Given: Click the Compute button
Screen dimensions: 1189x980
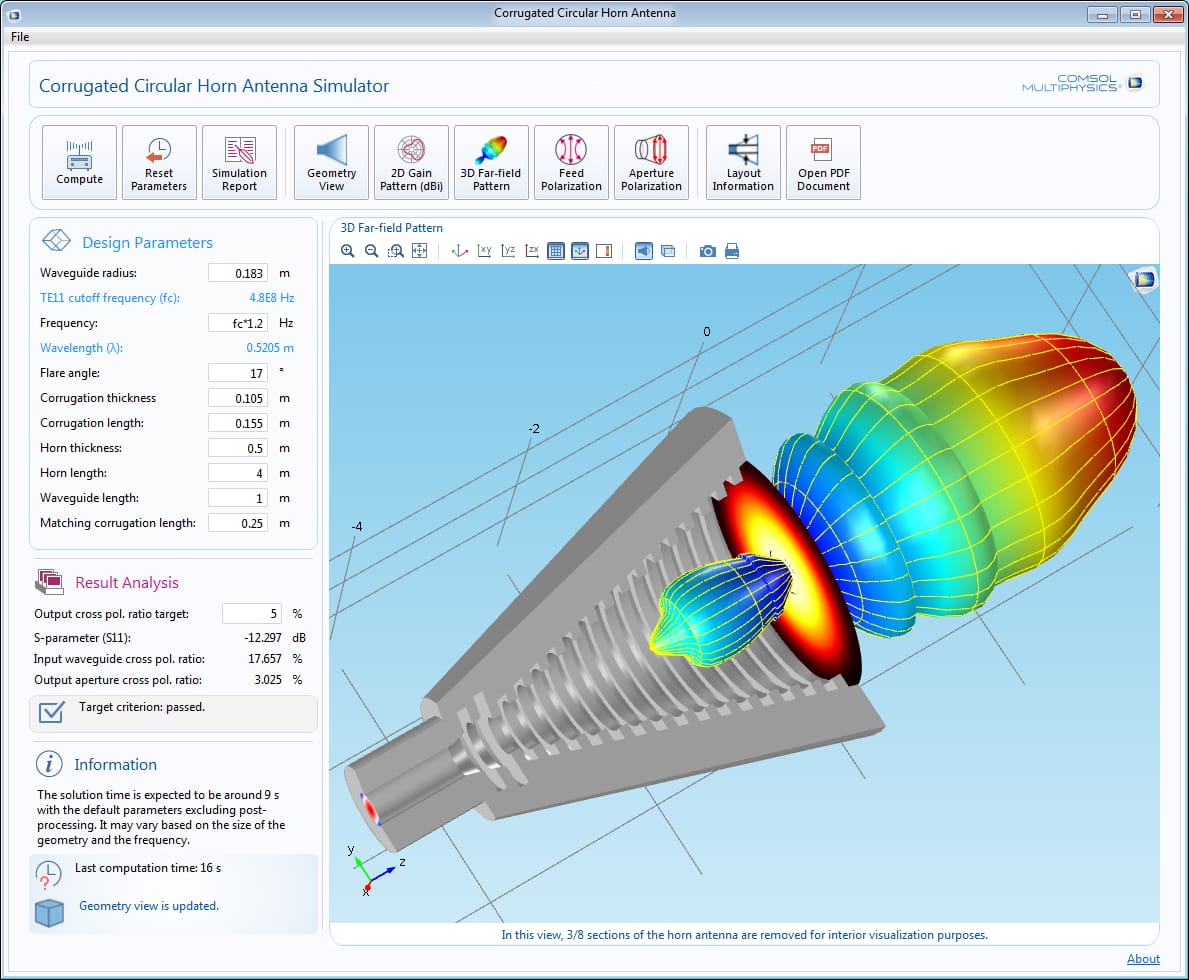Looking at the screenshot, I should [x=79, y=162].
